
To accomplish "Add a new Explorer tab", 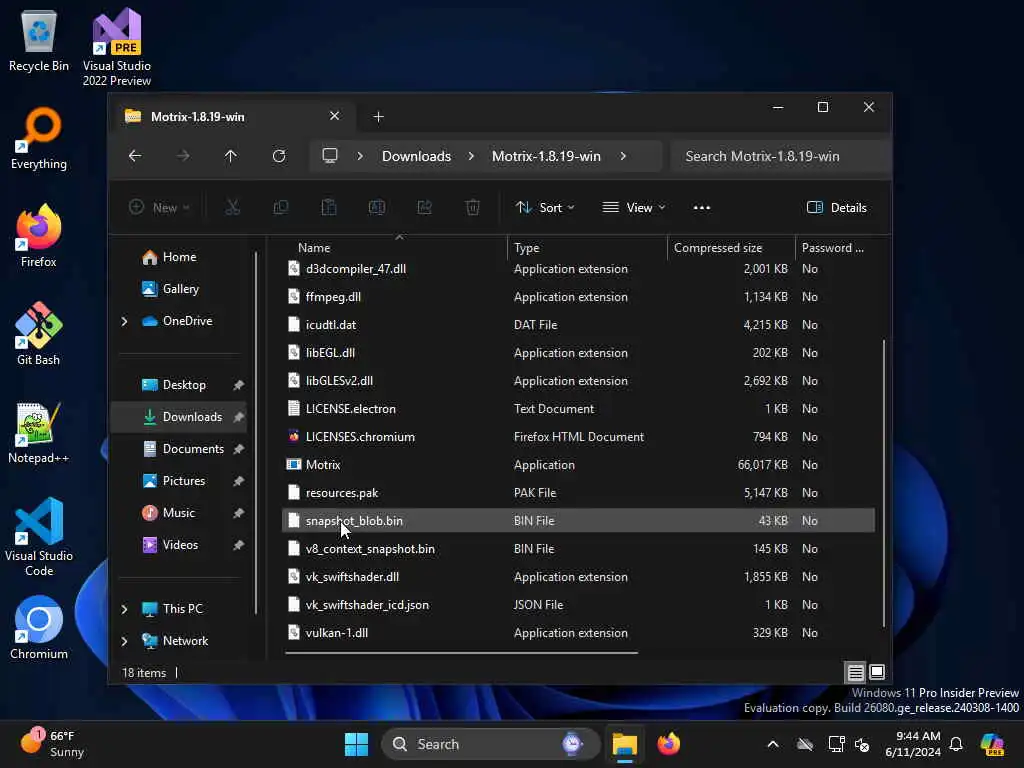I will pos(378,116).
